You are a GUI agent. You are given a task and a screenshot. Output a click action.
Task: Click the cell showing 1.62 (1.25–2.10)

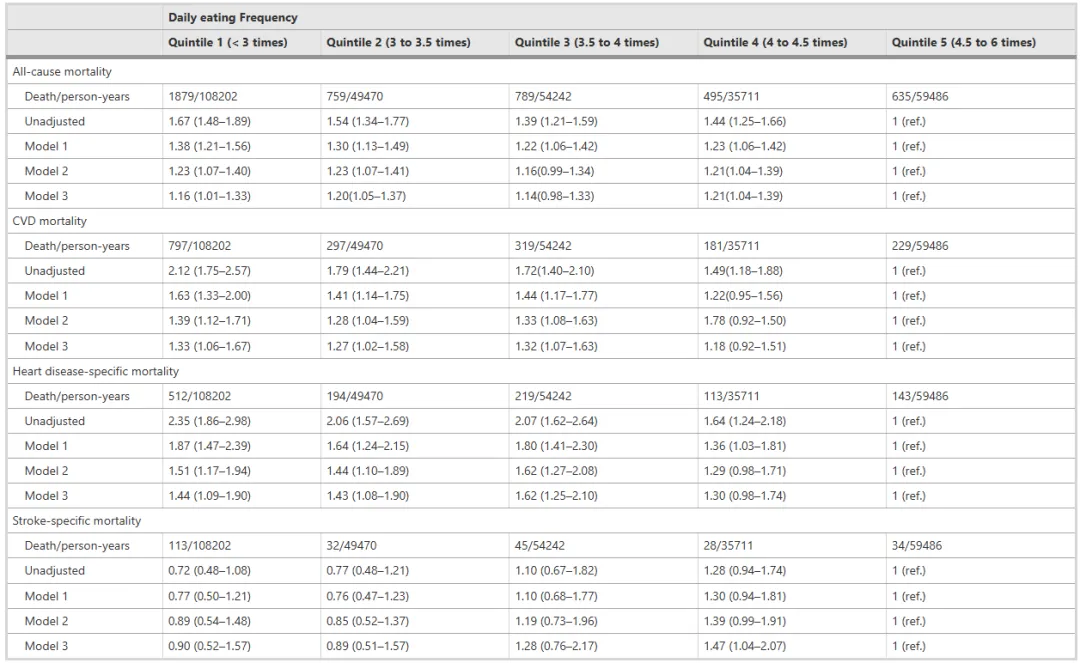(603, 496)
